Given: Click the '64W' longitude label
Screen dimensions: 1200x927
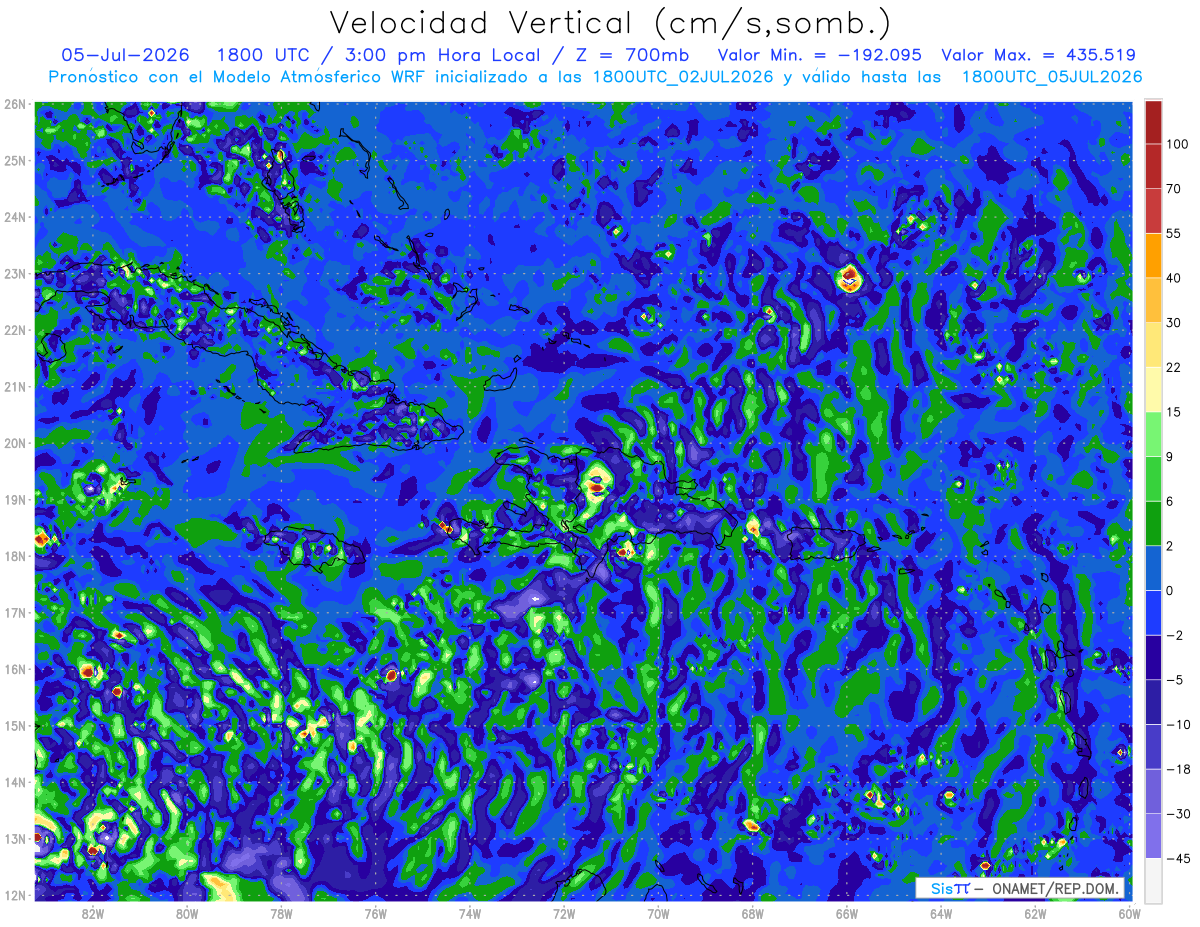Looking at the screenshot, I should (x=941, y=914).
